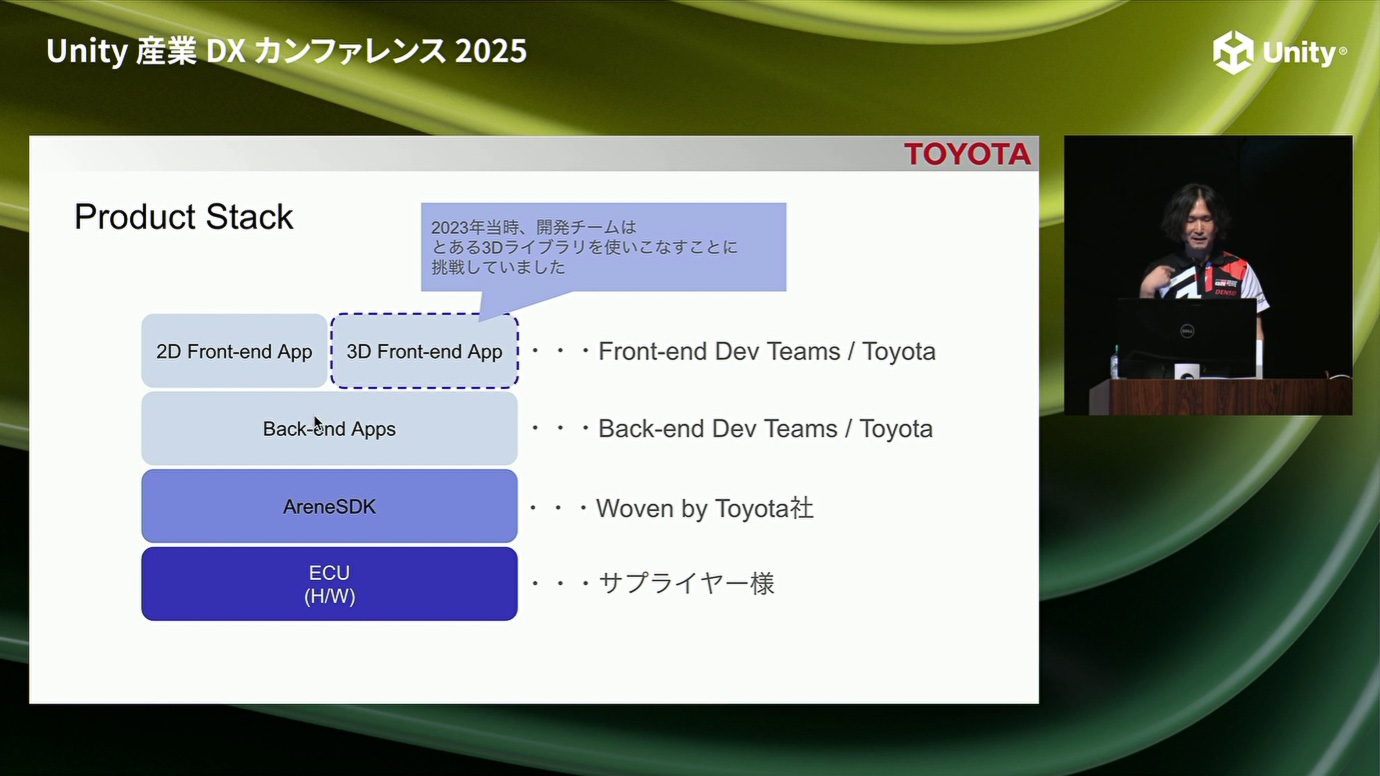Click the "Product Stack" slide heading

point(184,217)
